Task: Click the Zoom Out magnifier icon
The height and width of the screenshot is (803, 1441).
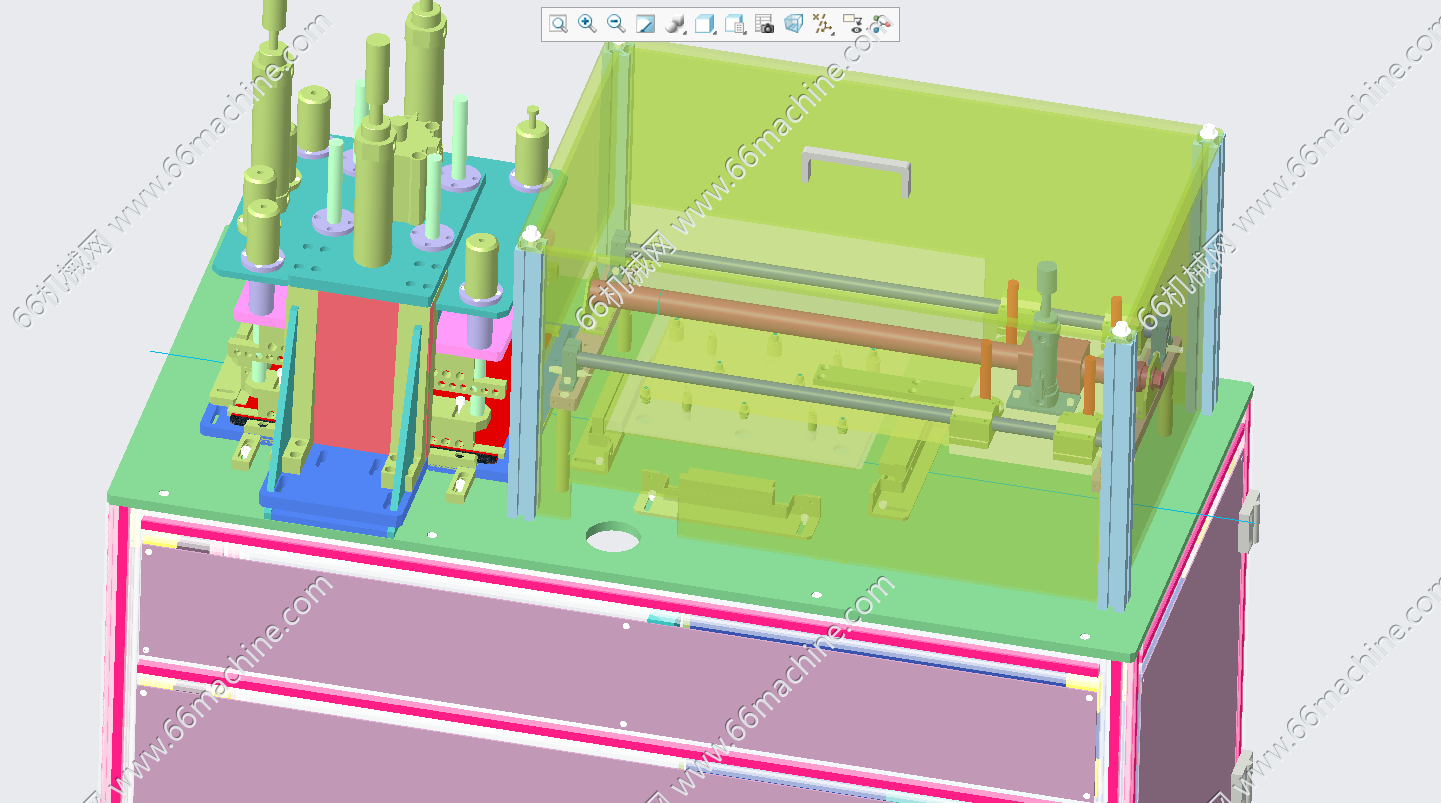Action: coord(616,24)
